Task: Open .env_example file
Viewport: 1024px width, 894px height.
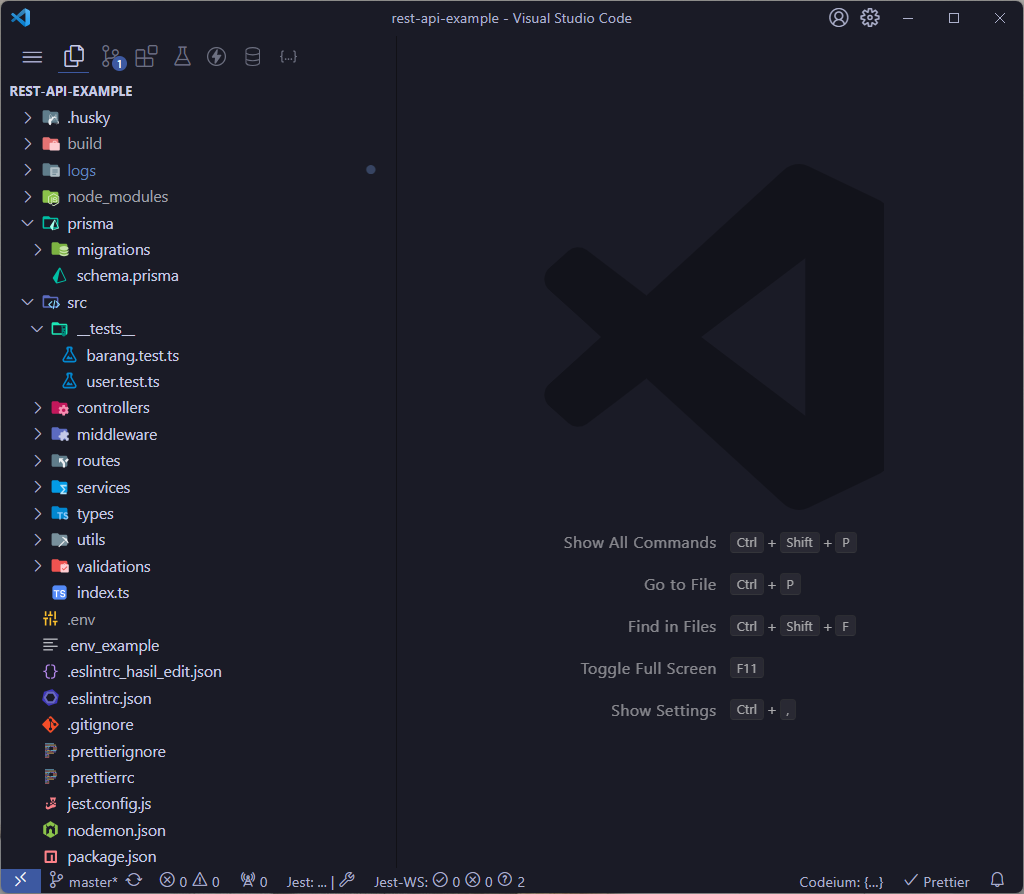Action: [x=199, y=645]
